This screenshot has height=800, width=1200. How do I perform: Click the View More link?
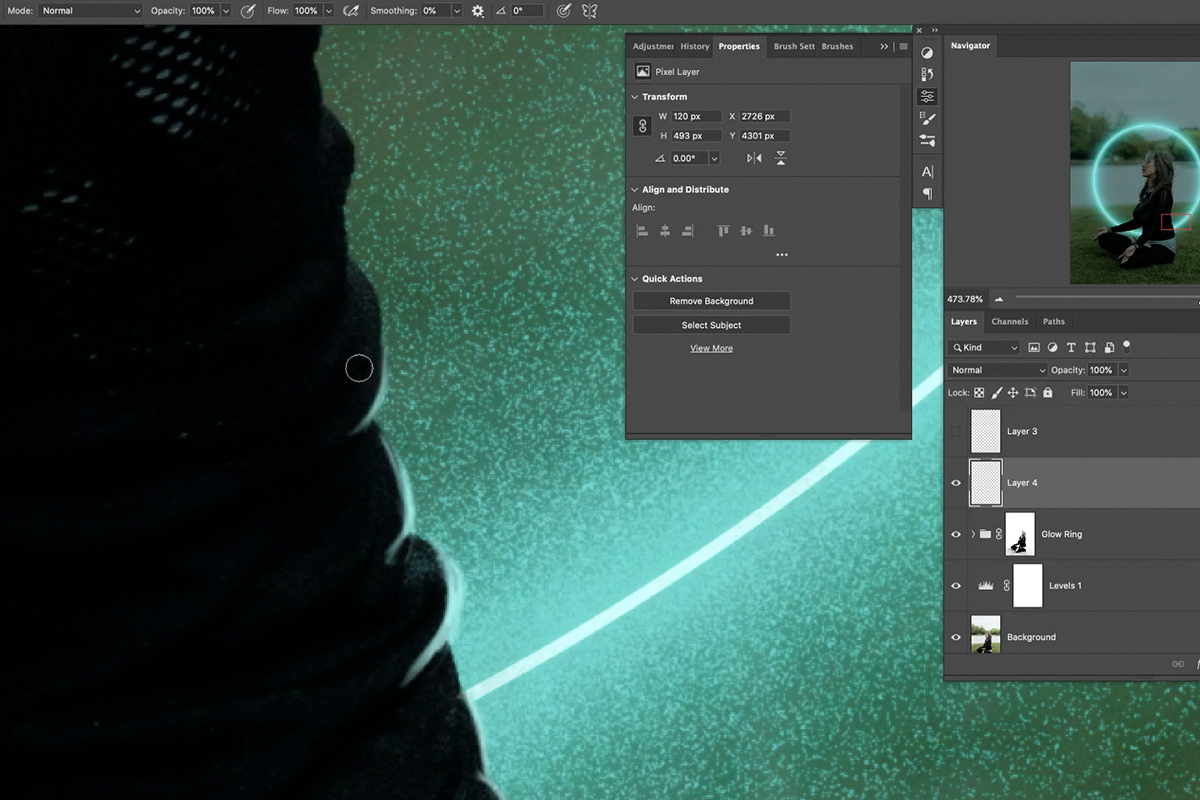pyautogui.click(x=711, y=347)
